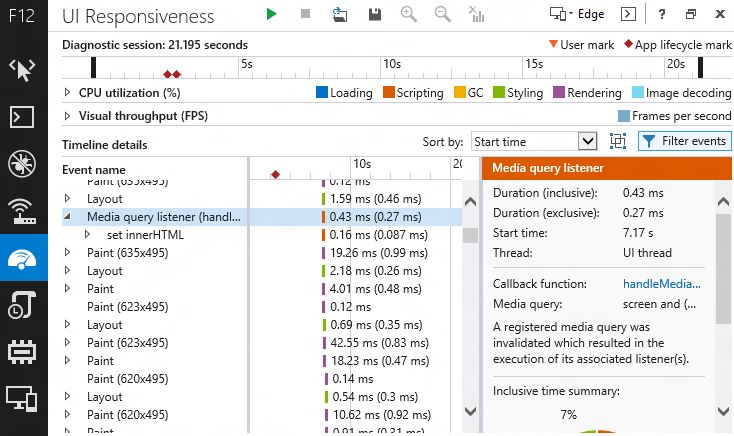
Task: Open the DOM Explorer tool
Action: click(23, 69)
